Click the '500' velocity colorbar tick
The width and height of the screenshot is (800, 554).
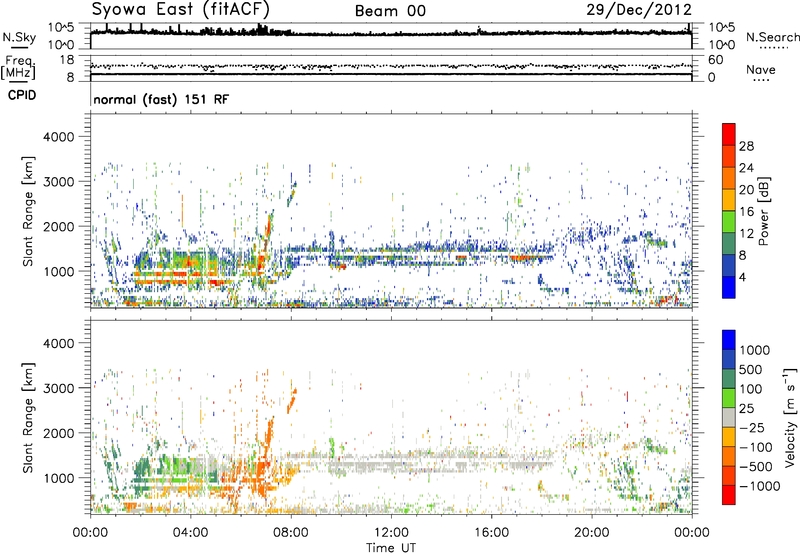(x=750, y=370)
